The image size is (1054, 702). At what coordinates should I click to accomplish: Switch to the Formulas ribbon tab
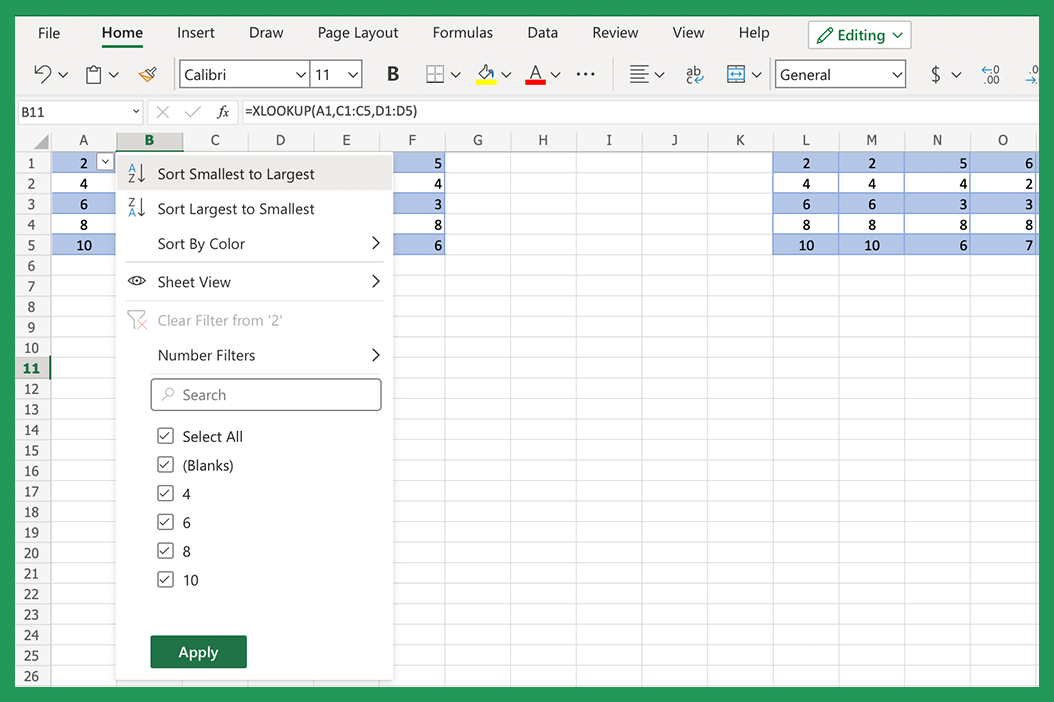click(x=462, y=32)
